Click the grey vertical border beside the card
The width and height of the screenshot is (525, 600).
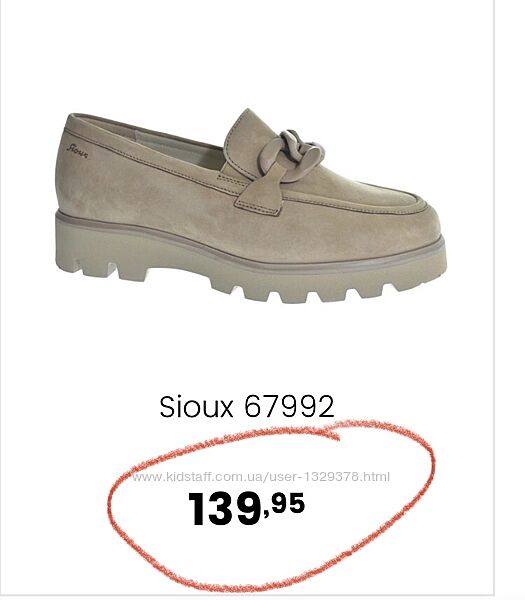point(494,298)
